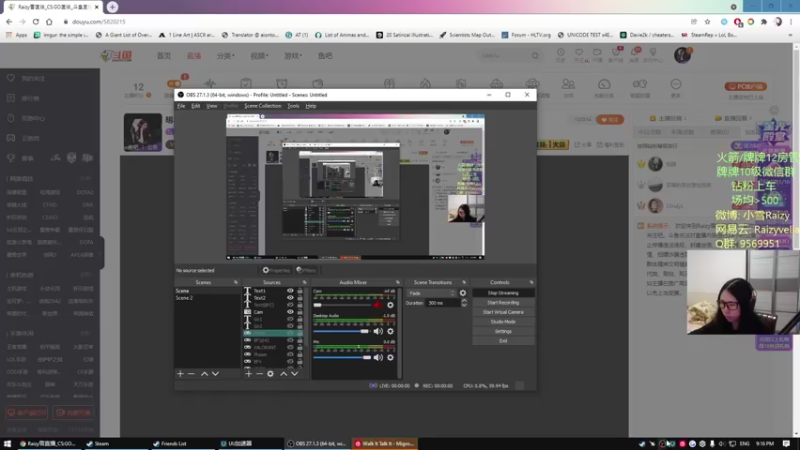Viewport: 800px width, 450px height.
Task: Undock the Audio Mixer panel via its header icon
Action: pyautogui.click(x=397, y=282)
